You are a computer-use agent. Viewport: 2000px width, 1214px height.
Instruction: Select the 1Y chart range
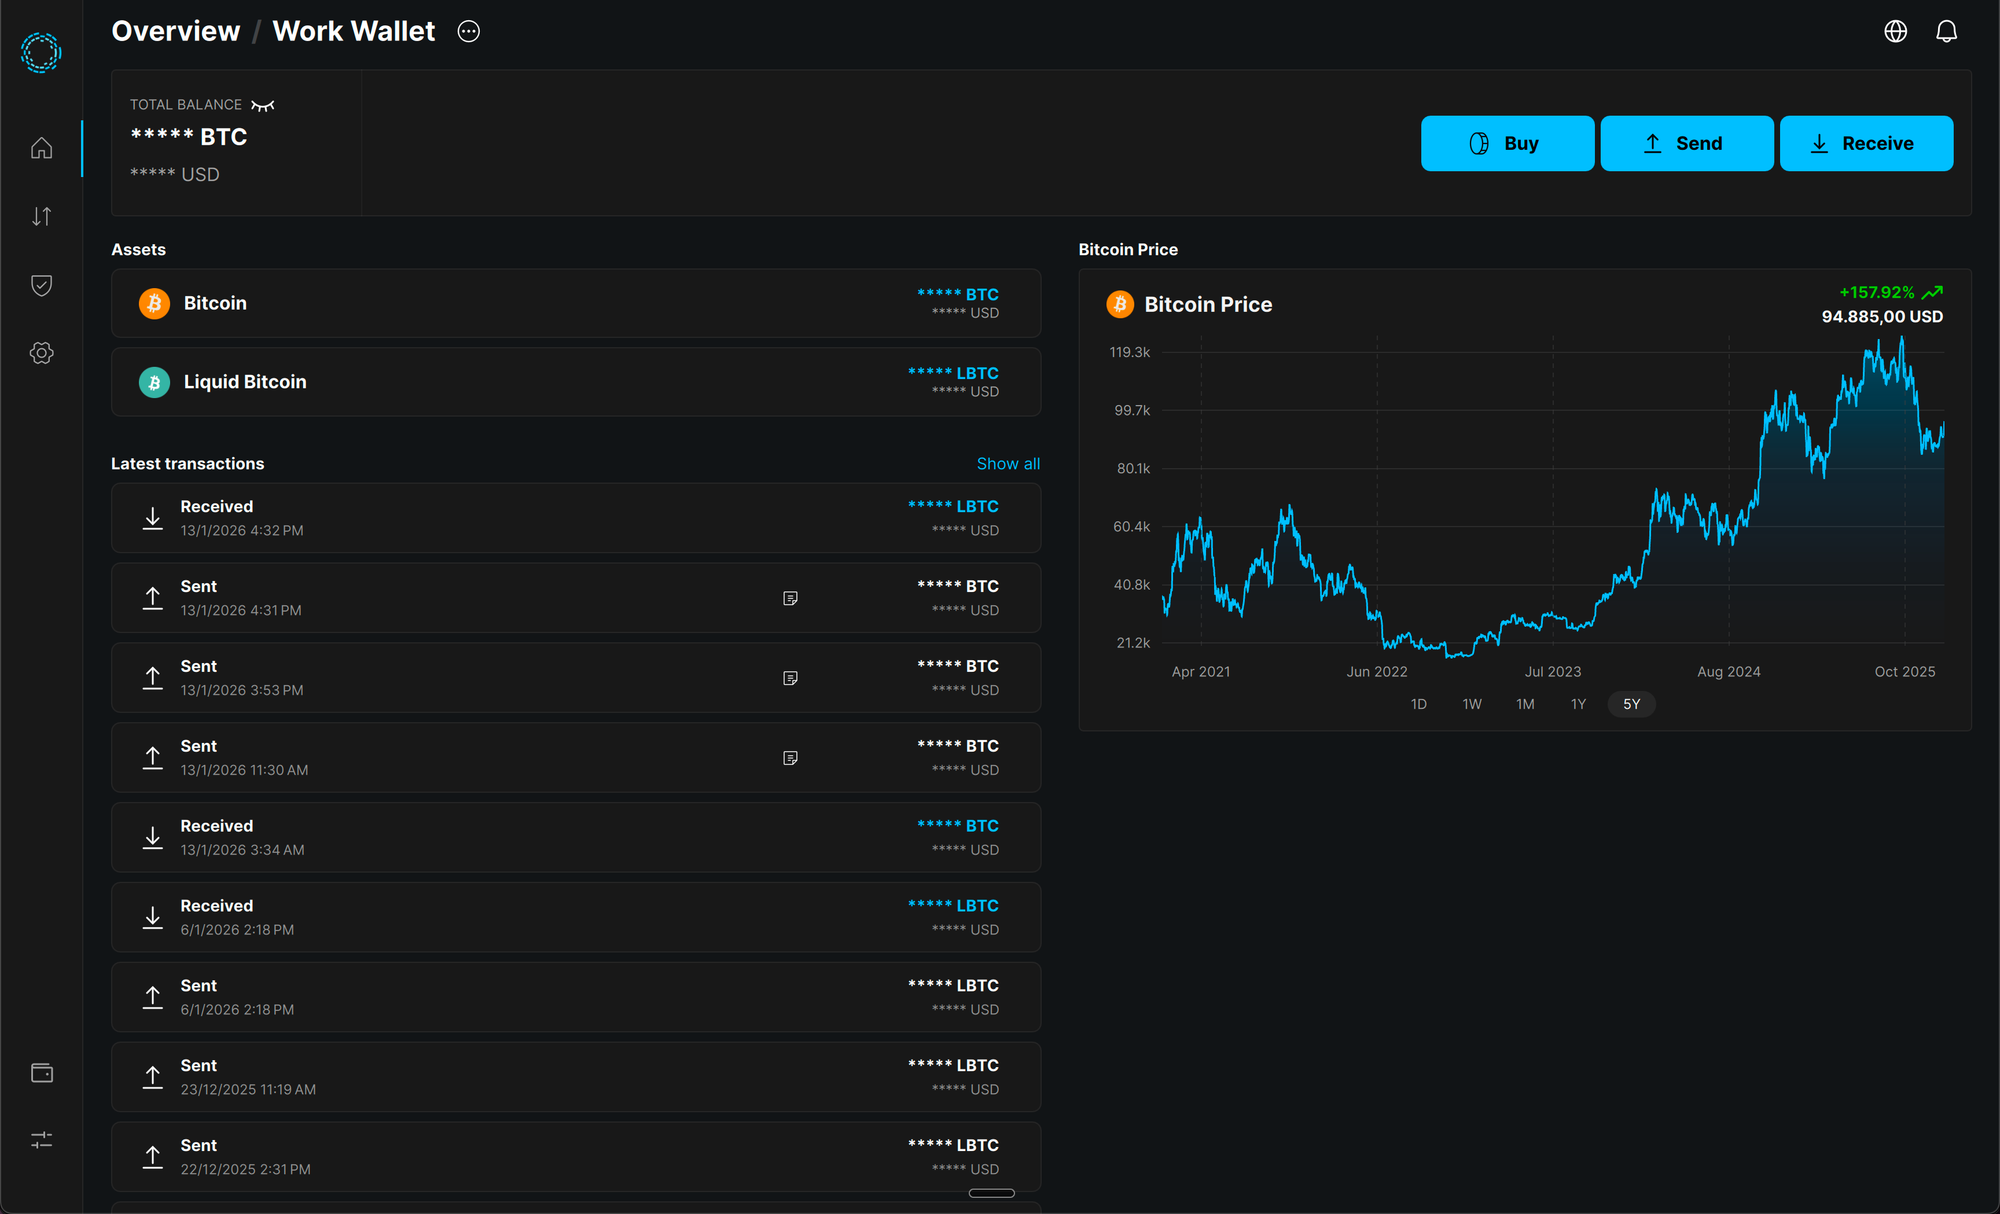click(x=1578, y=704)
